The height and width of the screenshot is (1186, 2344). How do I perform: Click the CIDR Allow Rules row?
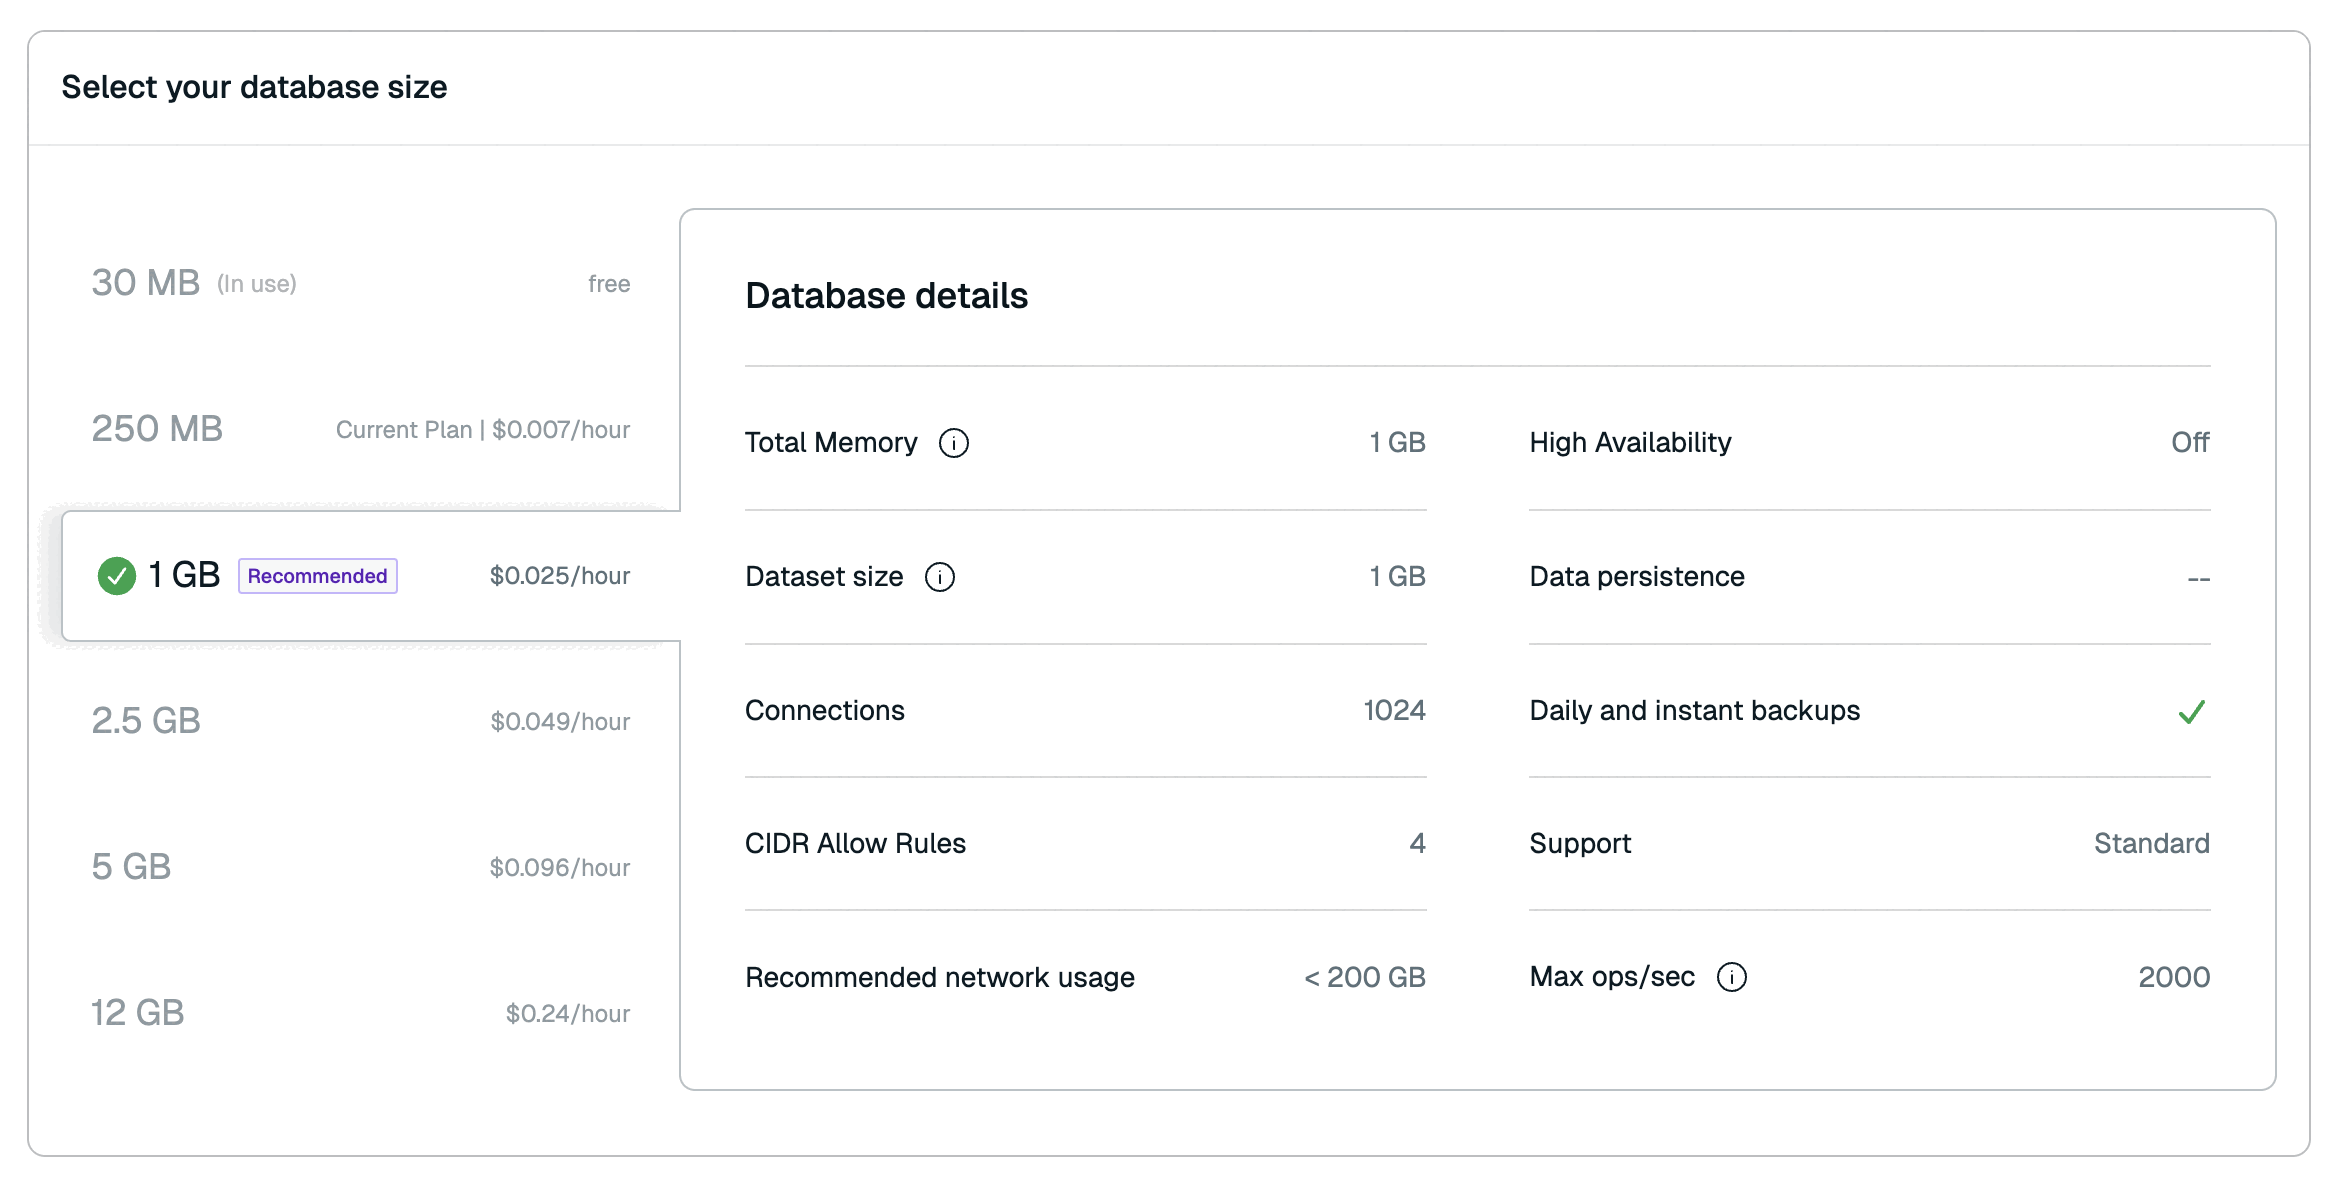click(x=855, y=843)
